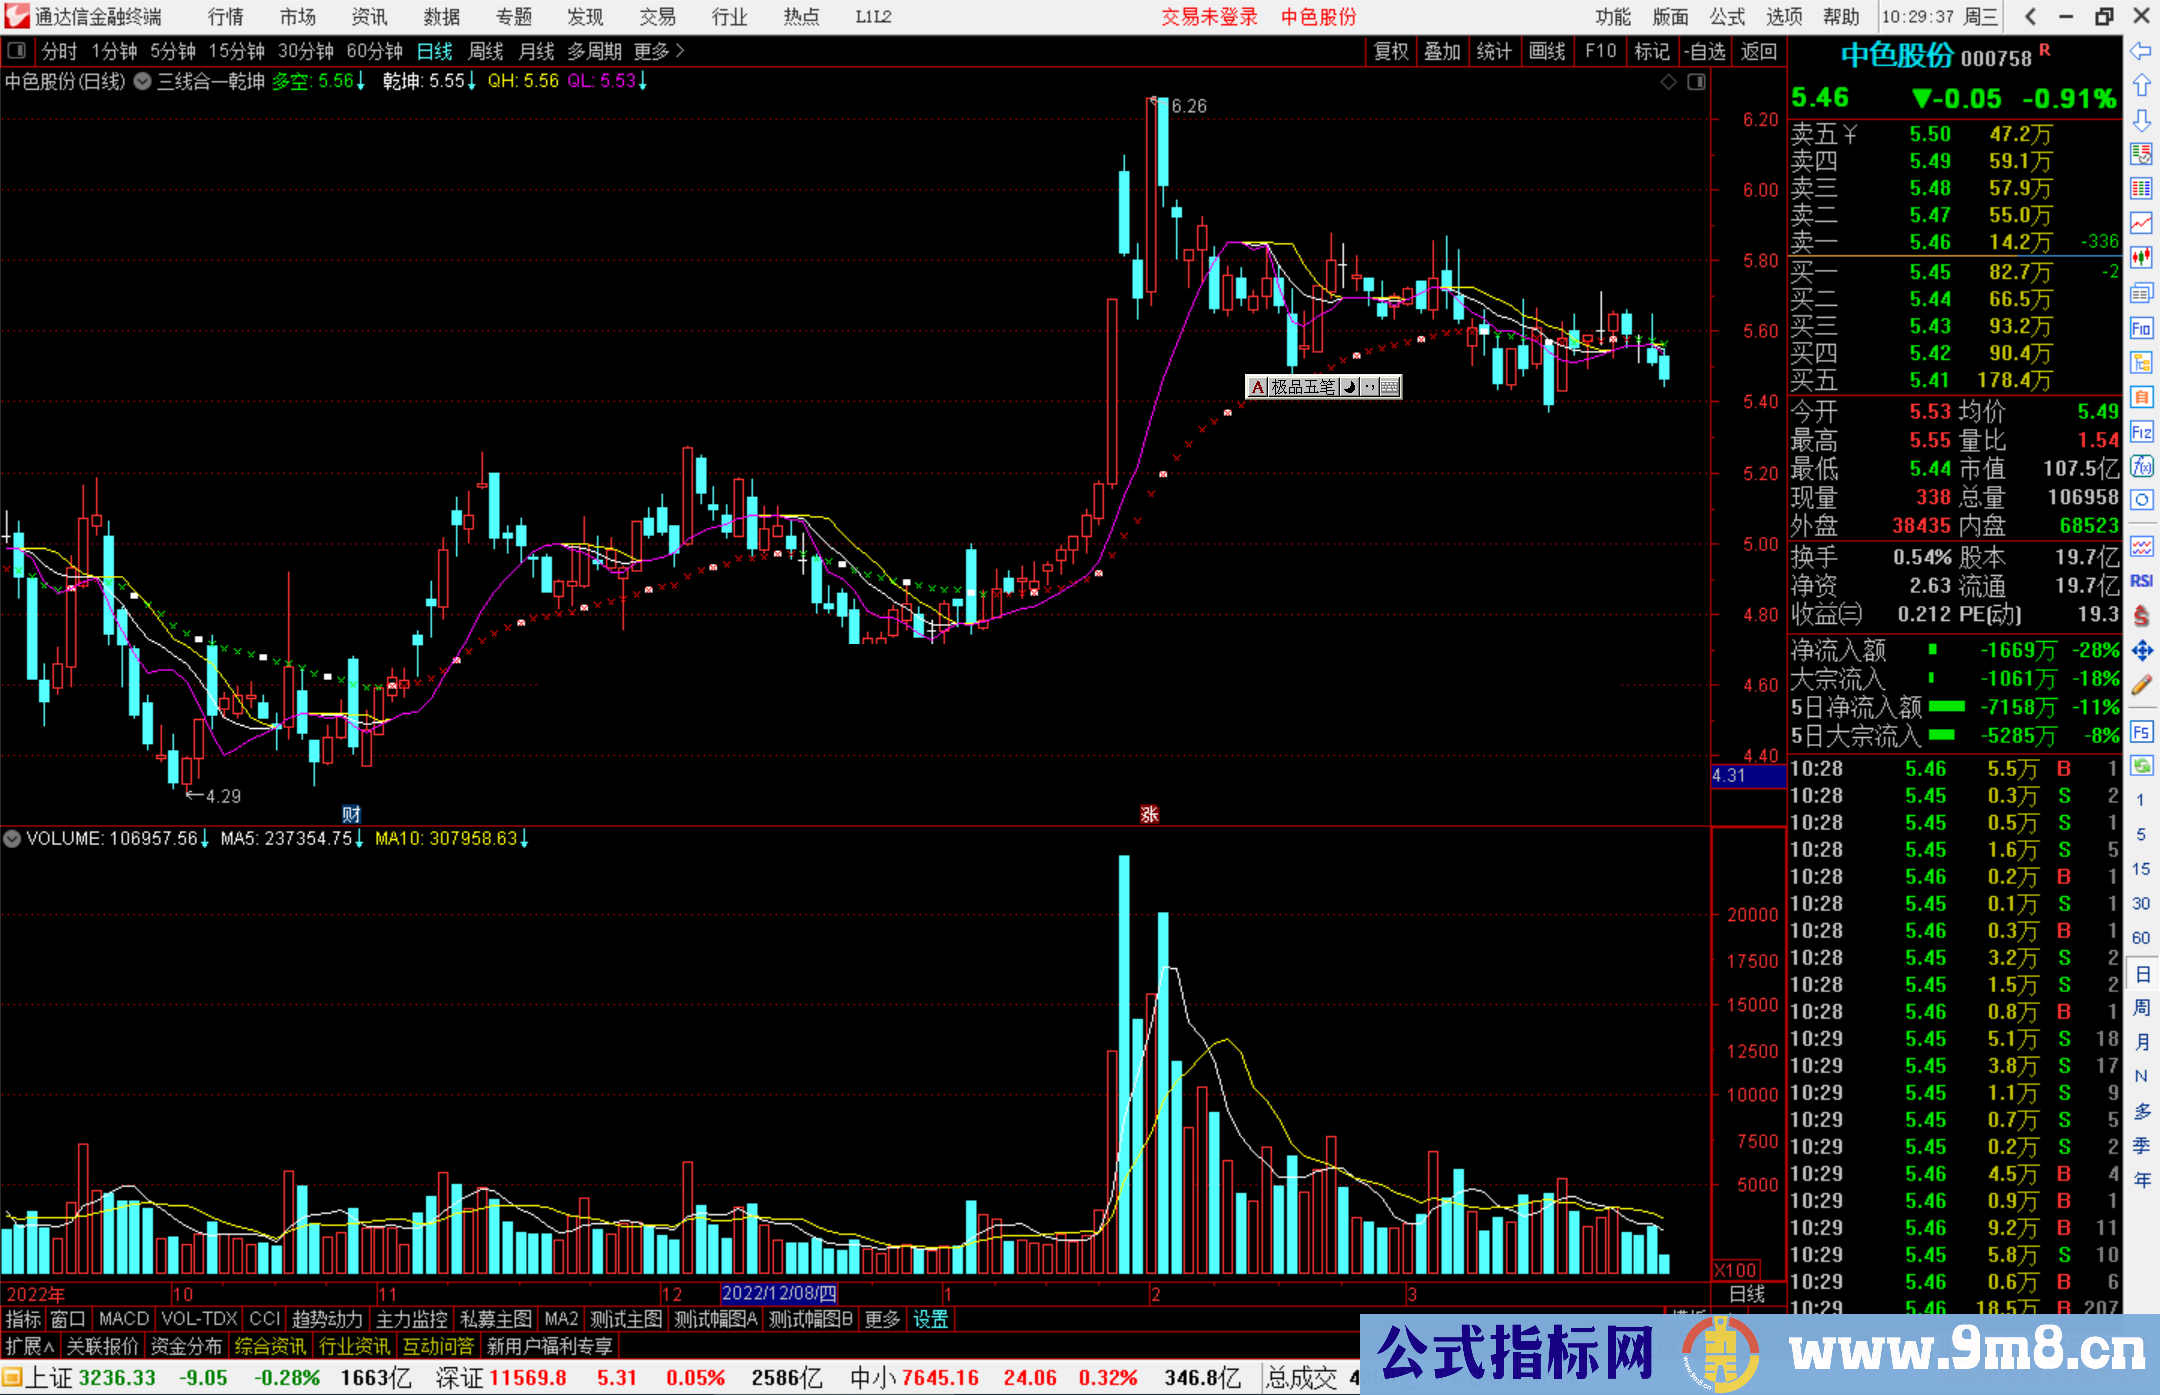Open the watchlist checklist sidebar icon
Image resolution: width=2160 pixels, height=1395 pixels.
2141,154
